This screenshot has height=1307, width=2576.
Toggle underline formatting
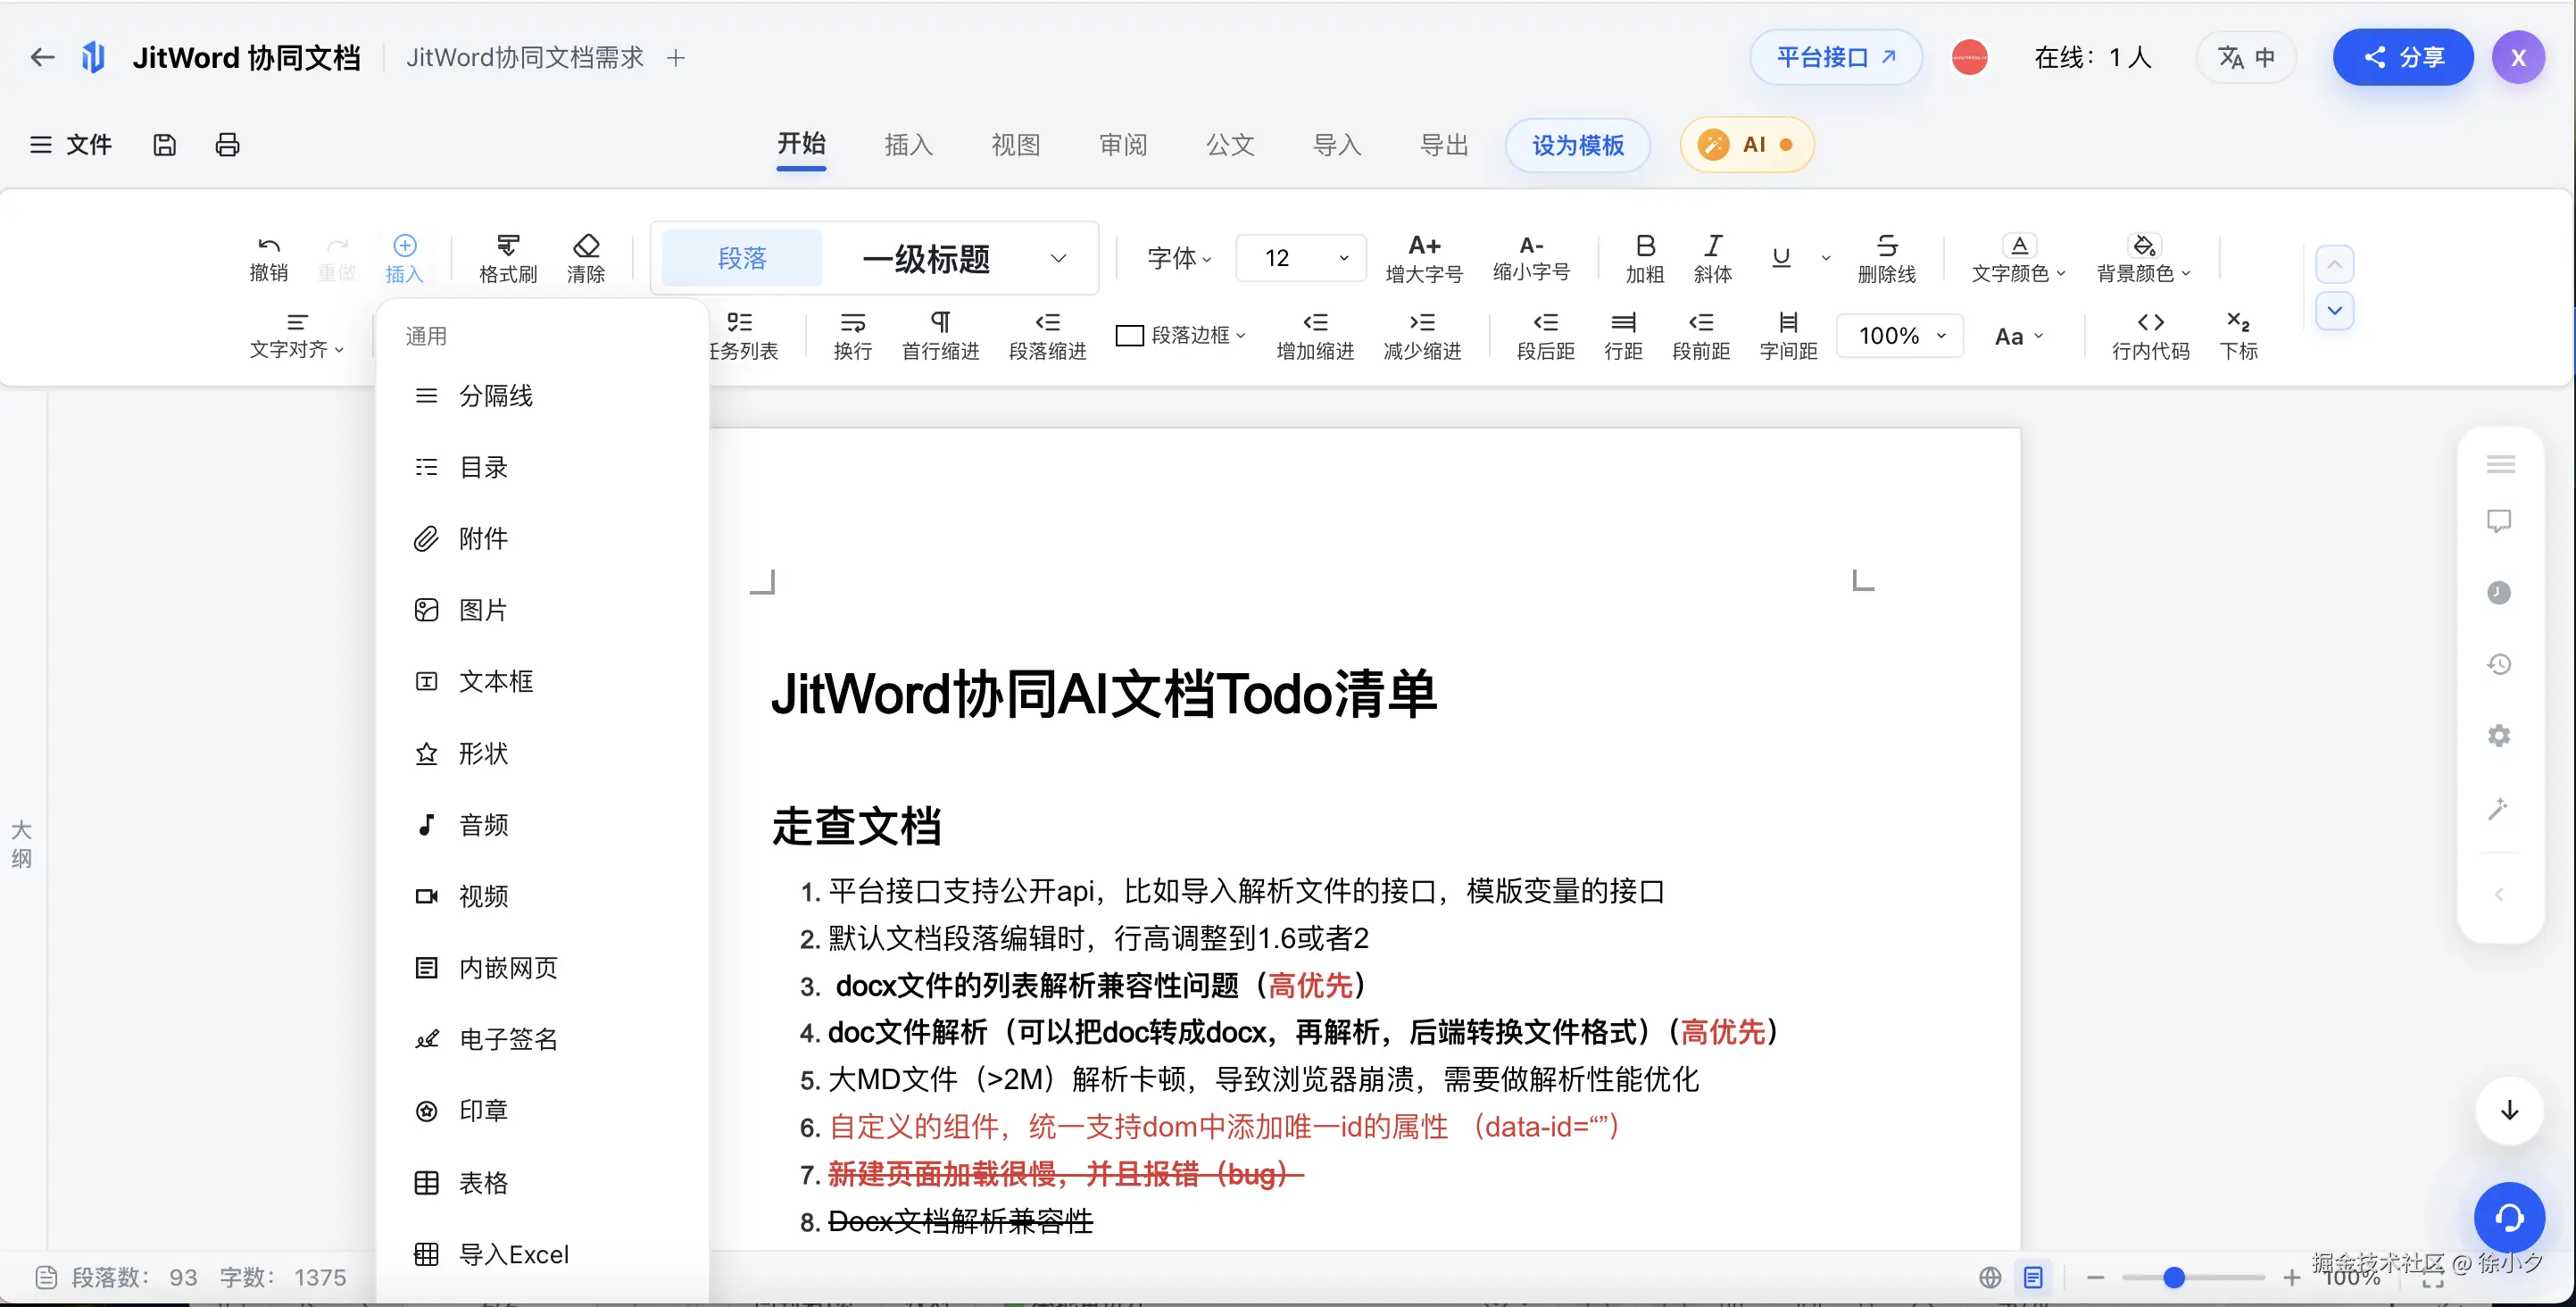[x=1781, y=258]
